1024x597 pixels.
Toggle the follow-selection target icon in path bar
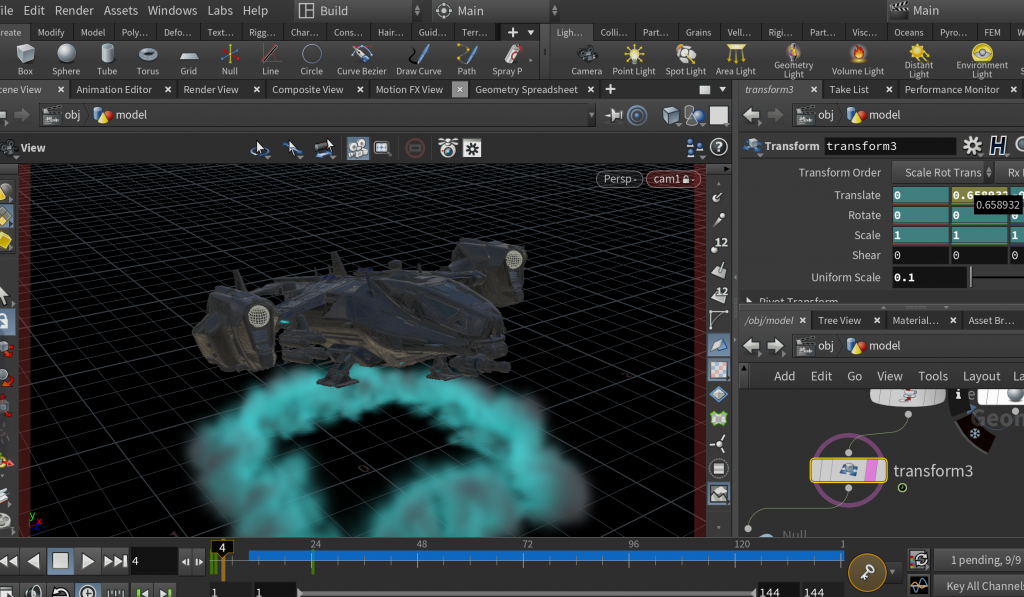pyautogui.click(x=637, y=116)
